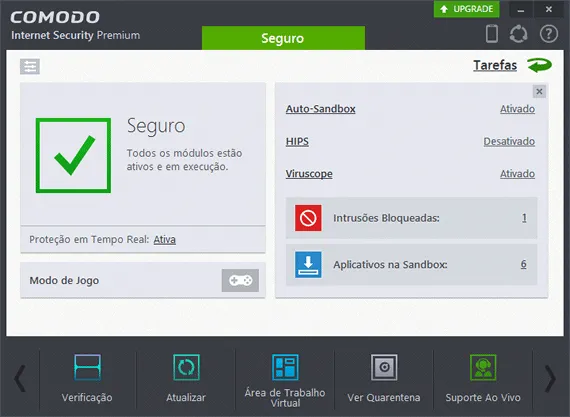The height and width of the screenshot is (417, 570).
Task: Click the update refresh icon in header
Action: coord(518,34)
